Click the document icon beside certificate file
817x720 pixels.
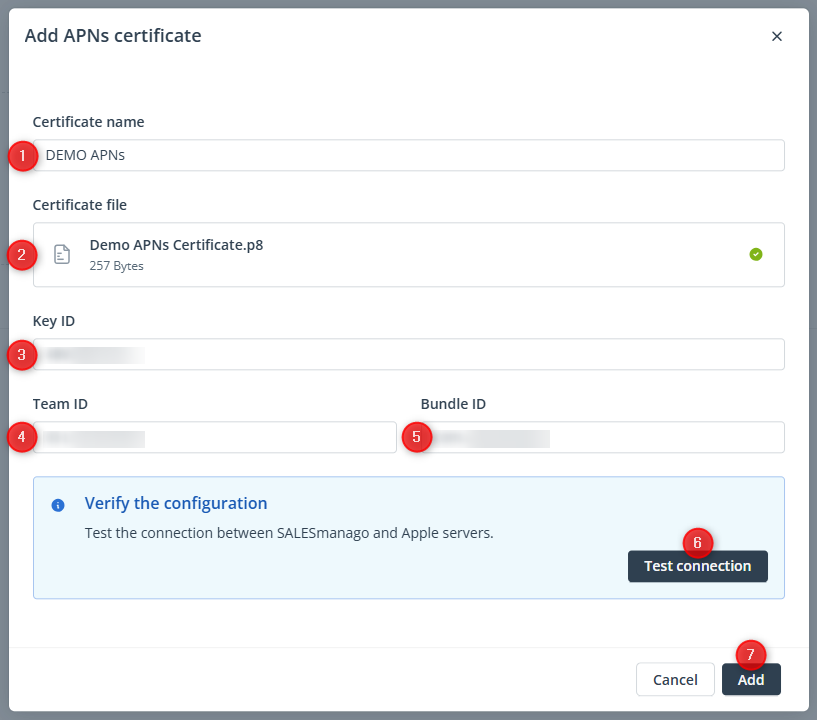[62, 254]
